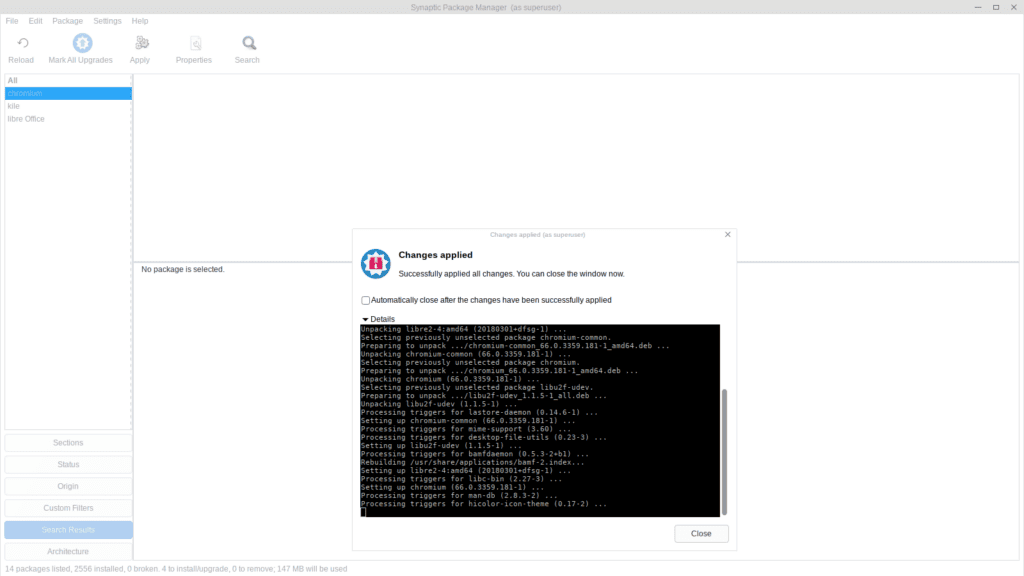This screenshot has height=576, width=1024.
Task: Maximize the Synaptic window
Action: point(996,7)
